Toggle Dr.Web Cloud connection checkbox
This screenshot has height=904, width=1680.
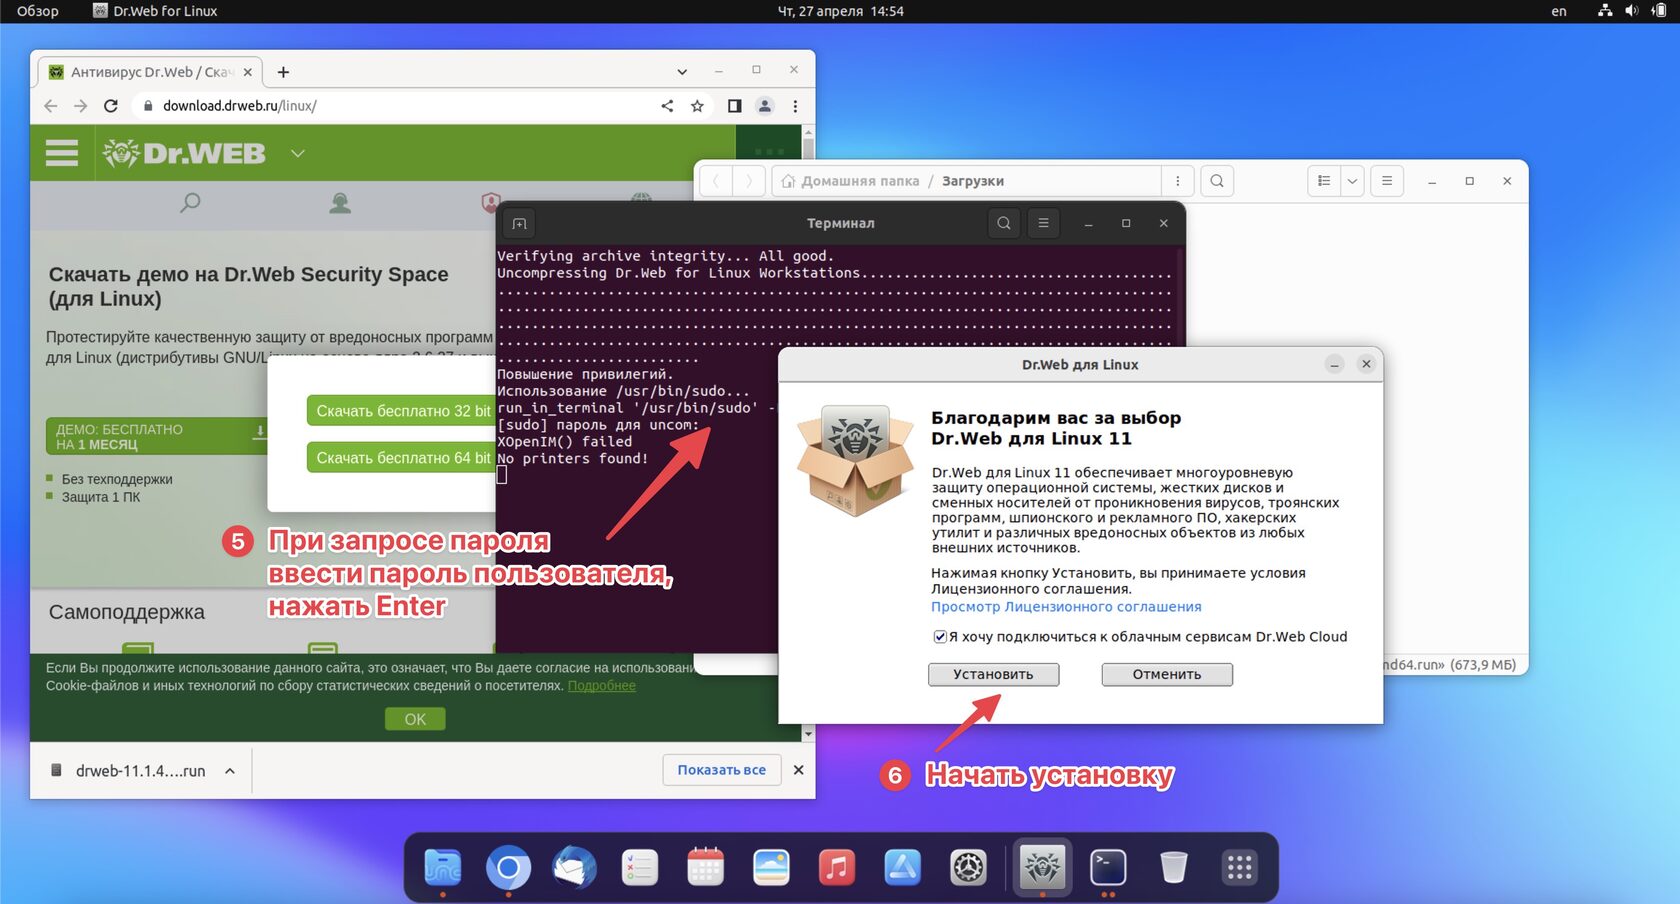[x=940, y=637]
